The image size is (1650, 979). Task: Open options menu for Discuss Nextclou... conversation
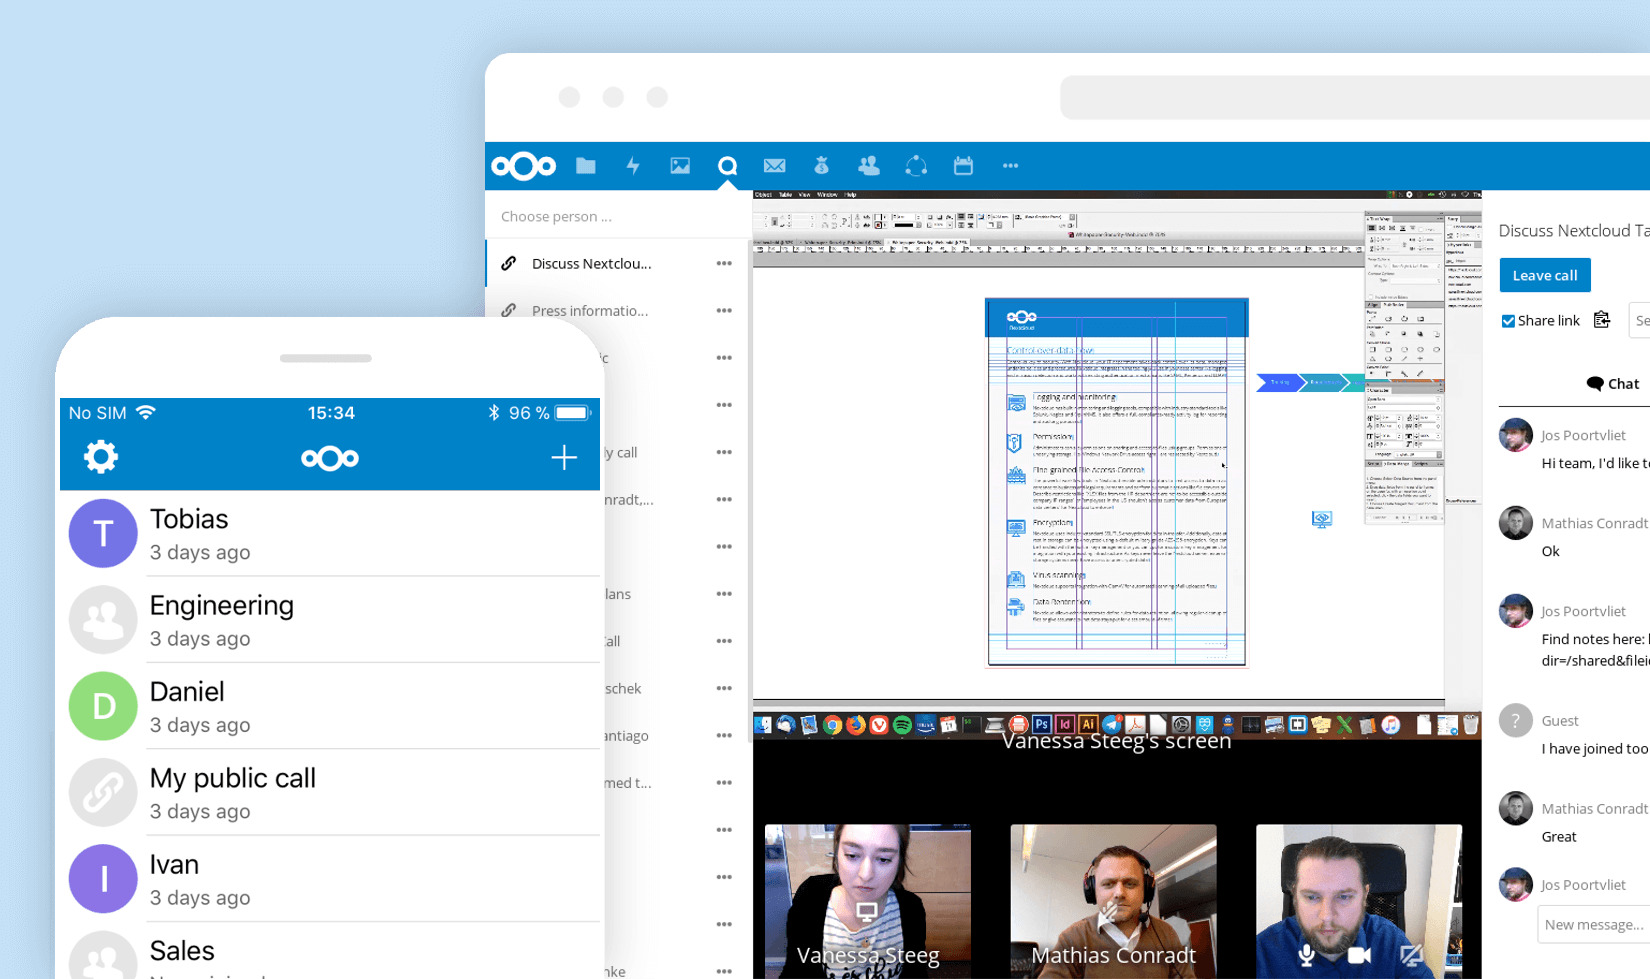click(724, 264)
